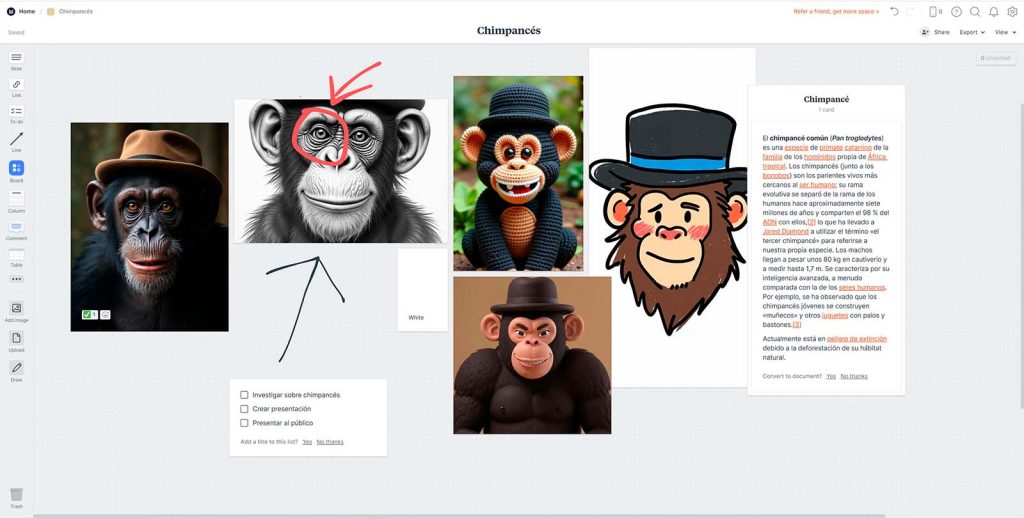Expand more tools via three-dots button
Screen dimensions: 1024x518
pyautogui.click(x=16, y=279)
